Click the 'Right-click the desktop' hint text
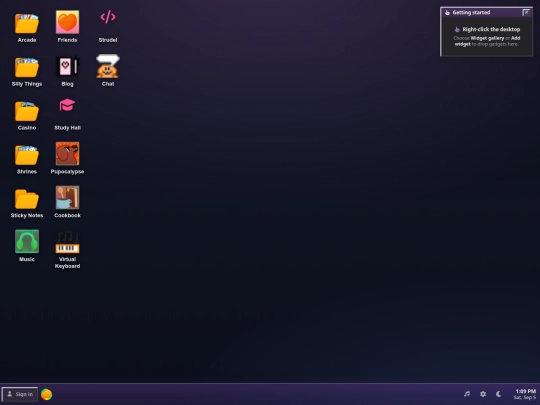Screen dimensions: 540x405 coord(491,29)
